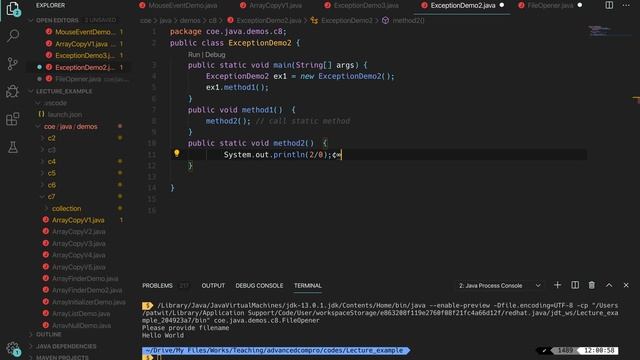Open the PROBLEMS panel tab
The width and height of the screenshot is (640, 360).
[157, 286]
